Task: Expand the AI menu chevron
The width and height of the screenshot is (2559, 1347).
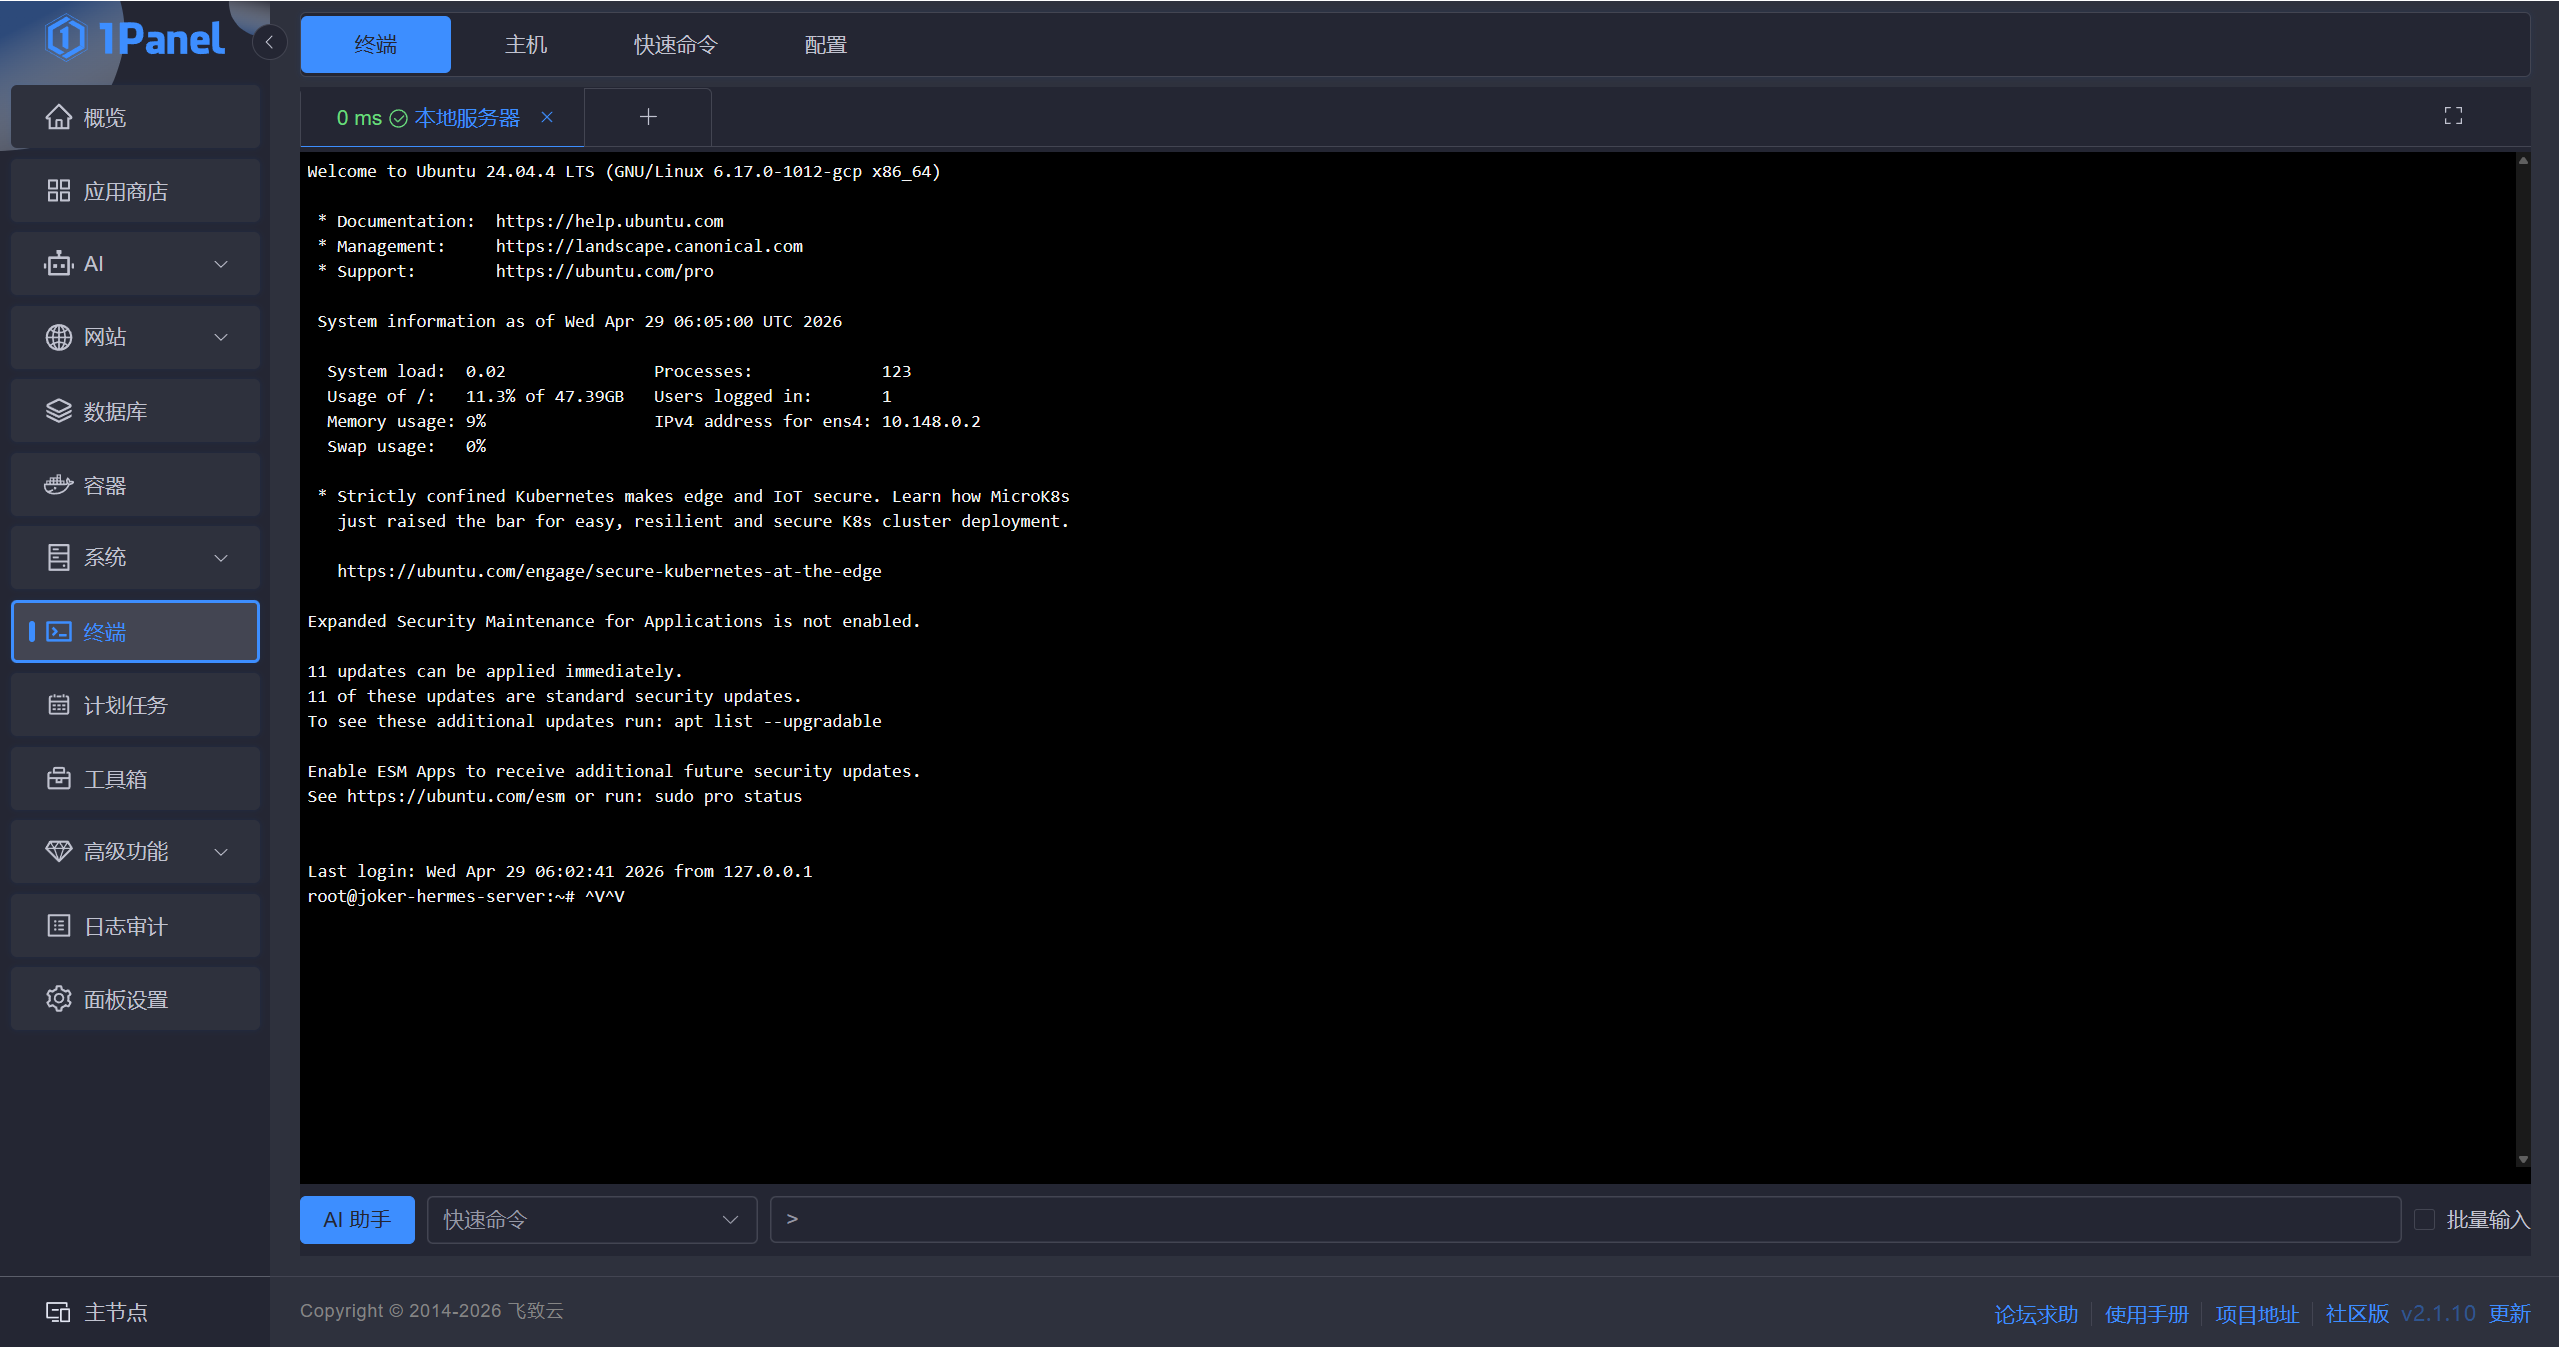Action: 221,264
